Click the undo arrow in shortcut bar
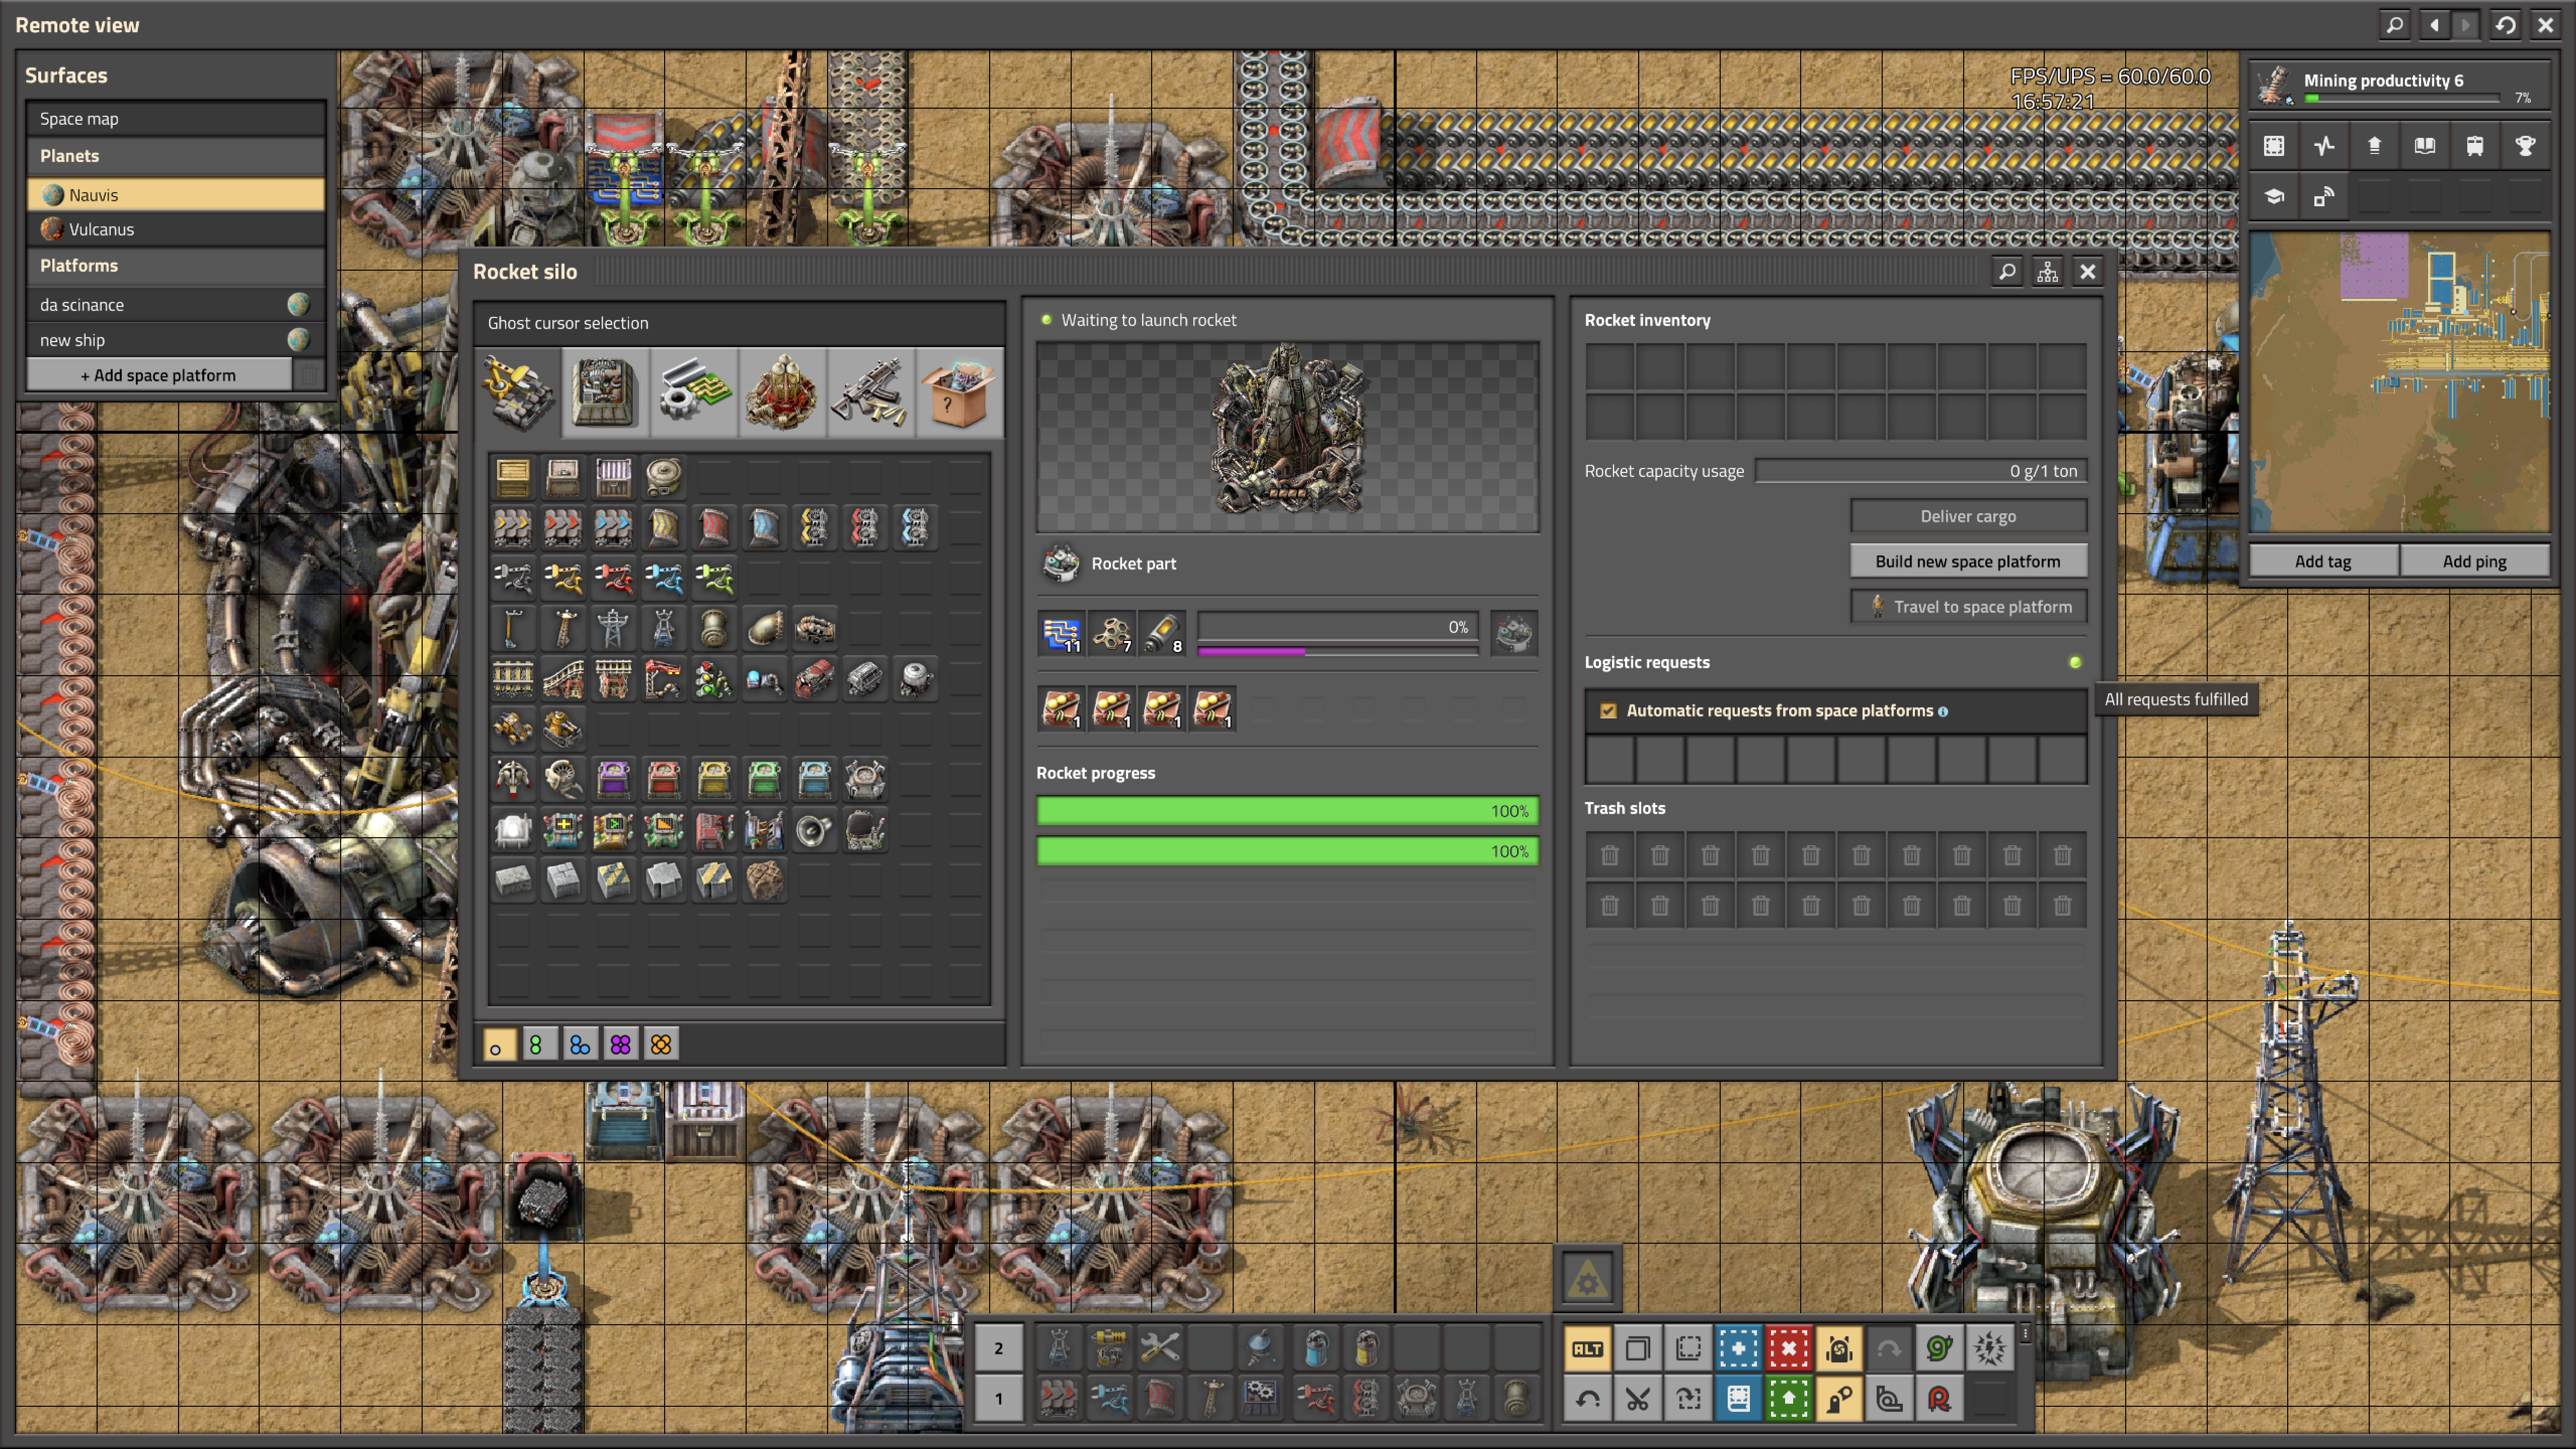Image resolution: width=2576 pixels, height=1449 pixels. click(1588, 1398)
